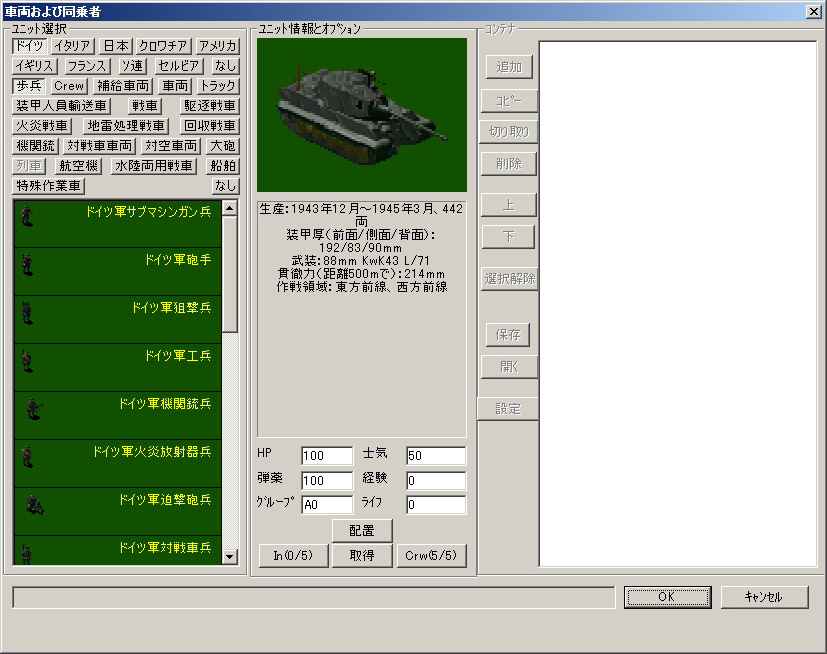Image resolution: width=827 pixels, height=654 pixels.
Task: Select ドイツ軍迫撃砲兵 soldier icon
Action: [34, 505]
